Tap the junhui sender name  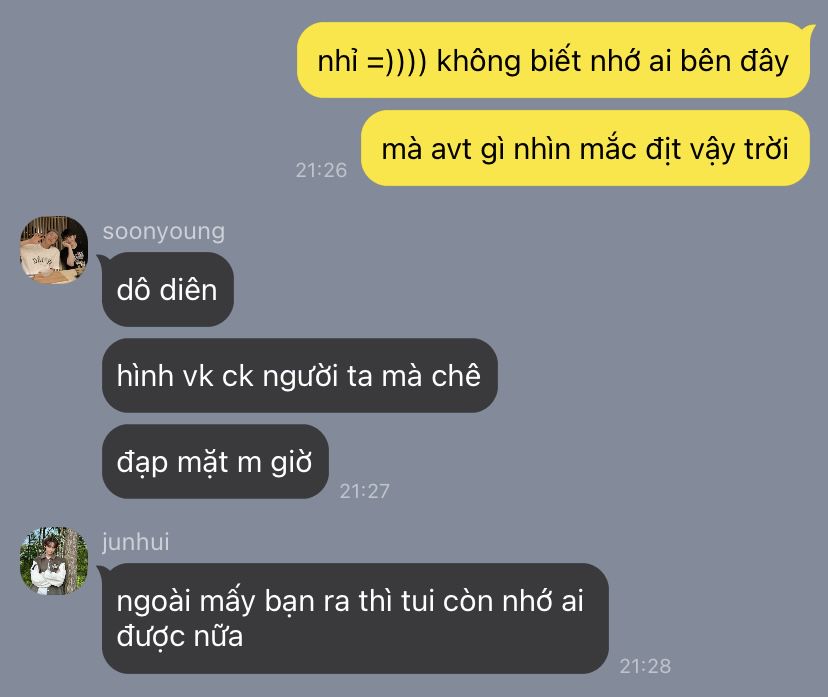click(136, 542)
